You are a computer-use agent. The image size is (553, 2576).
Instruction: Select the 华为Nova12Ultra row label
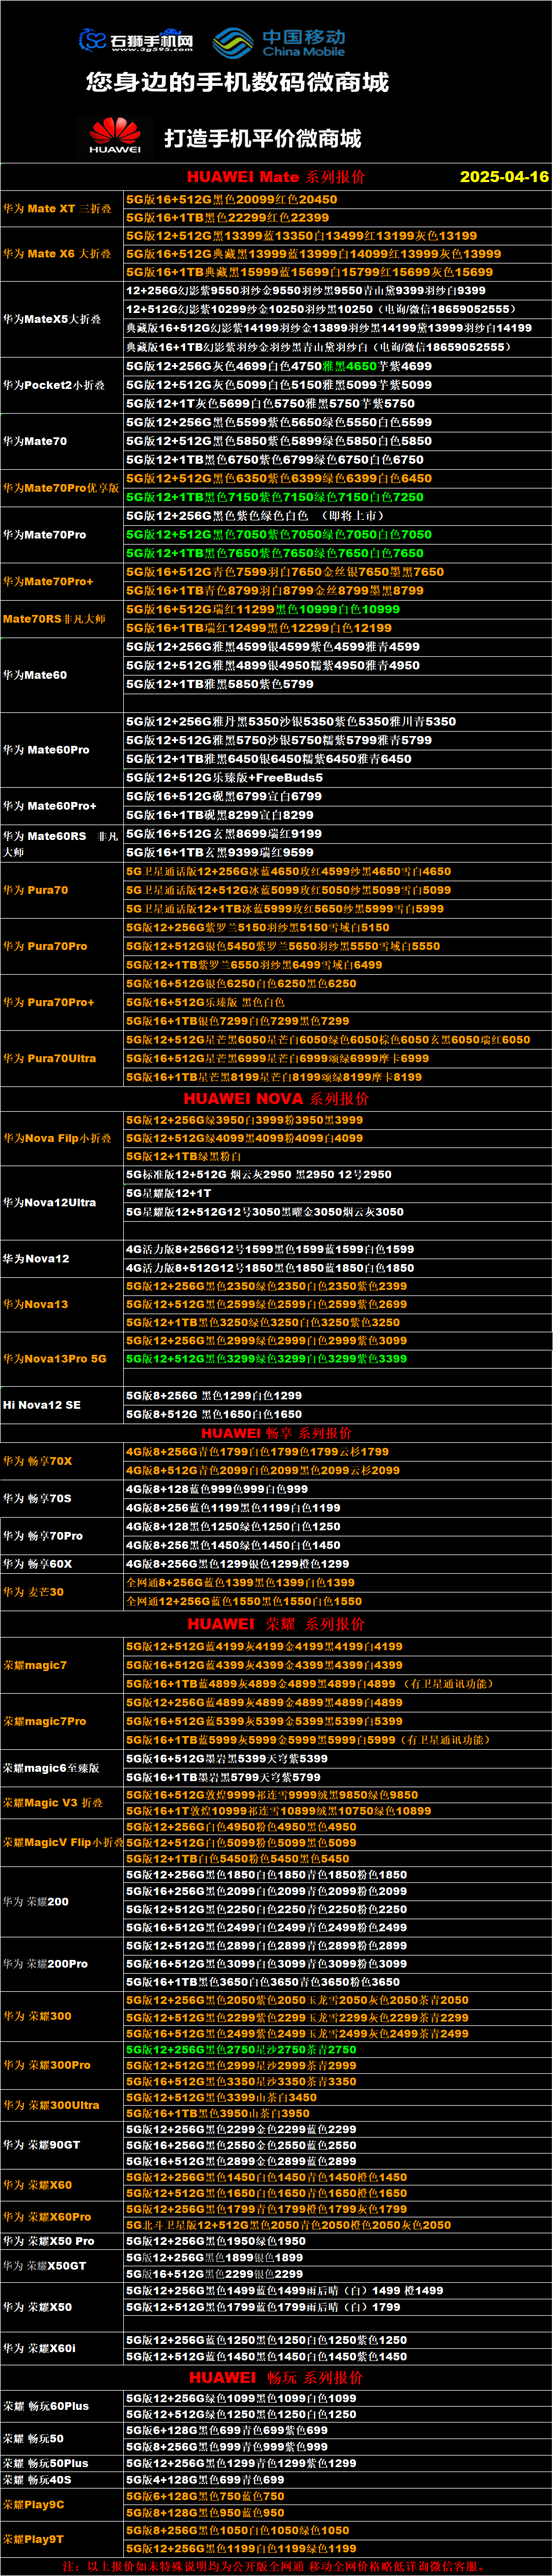click(x=49, y=1202)
